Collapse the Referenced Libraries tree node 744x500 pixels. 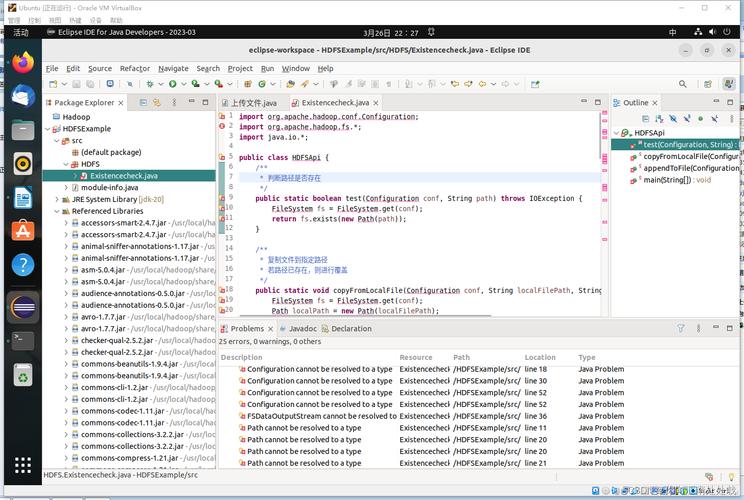click(x=57, y=211)
